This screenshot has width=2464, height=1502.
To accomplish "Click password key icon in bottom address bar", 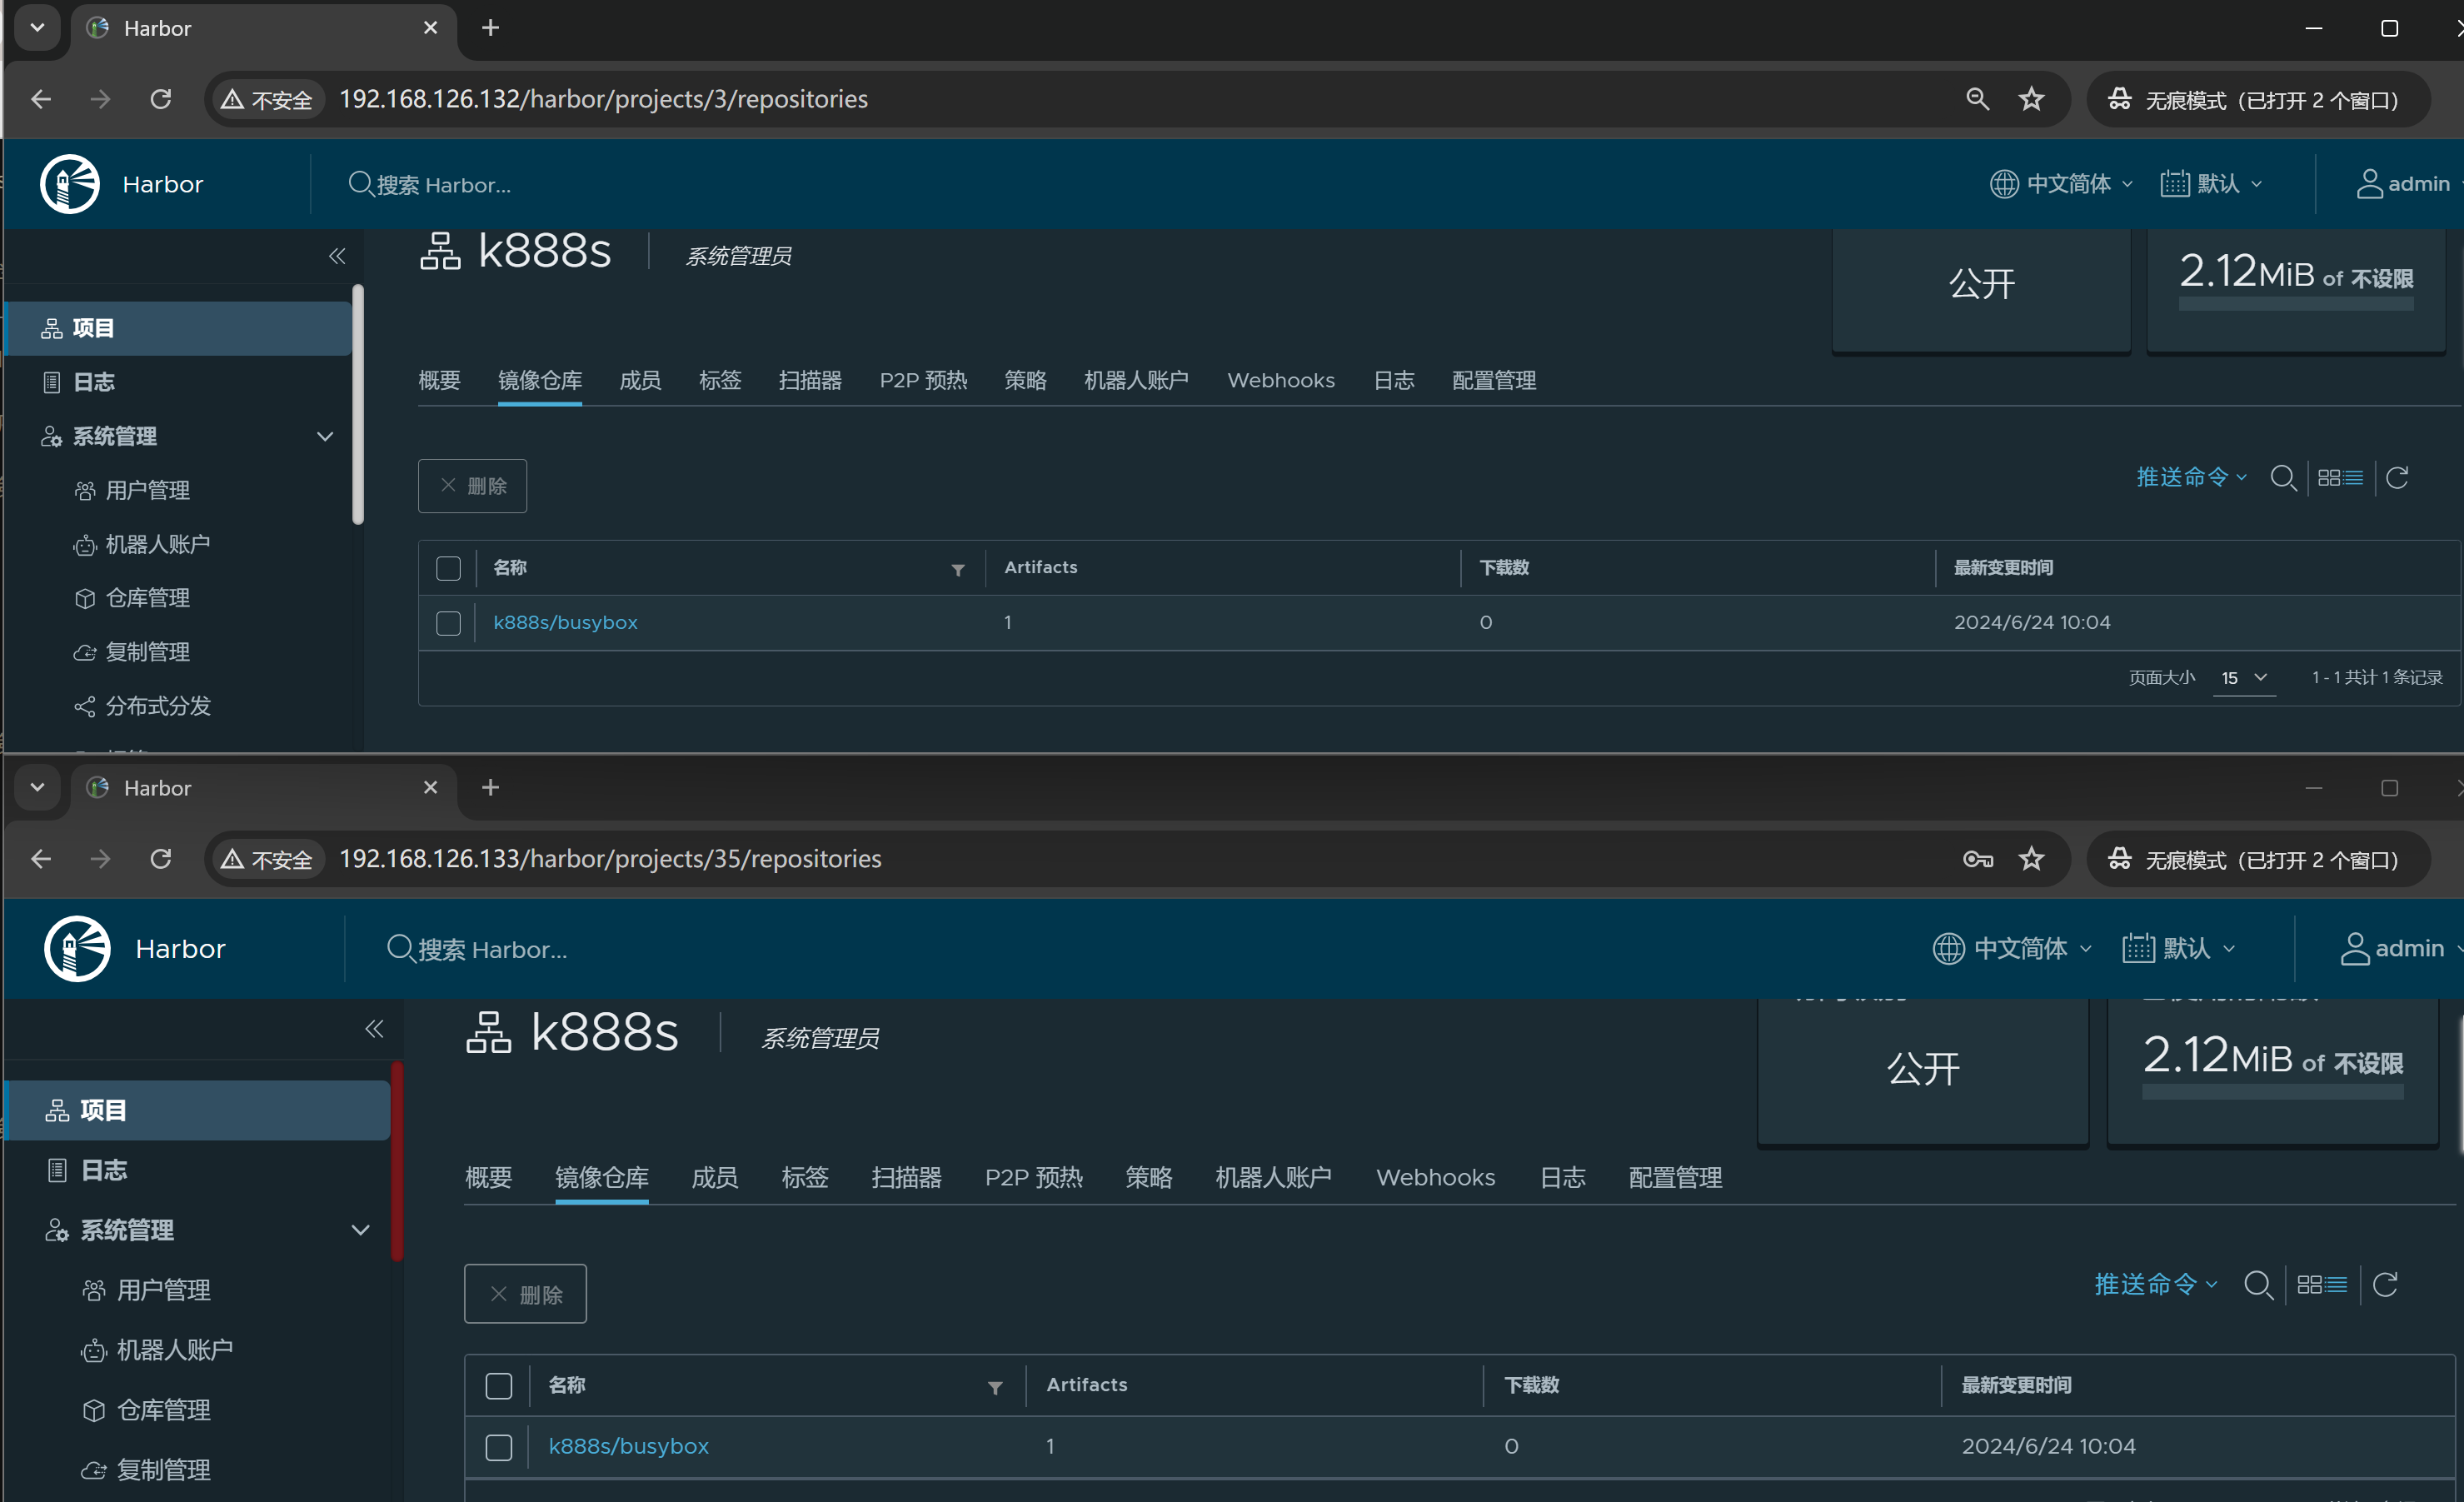I will (1977, 859).
